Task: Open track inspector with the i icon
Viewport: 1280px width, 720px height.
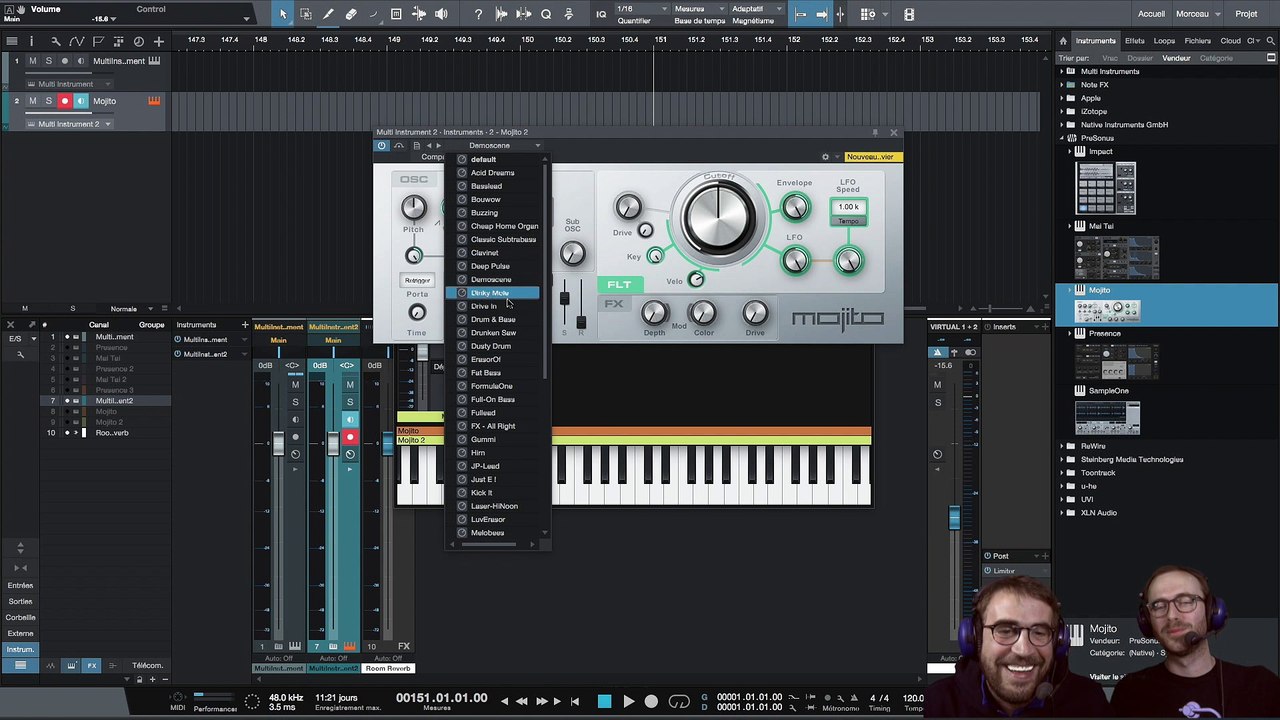Action: [x=31, y=41]
